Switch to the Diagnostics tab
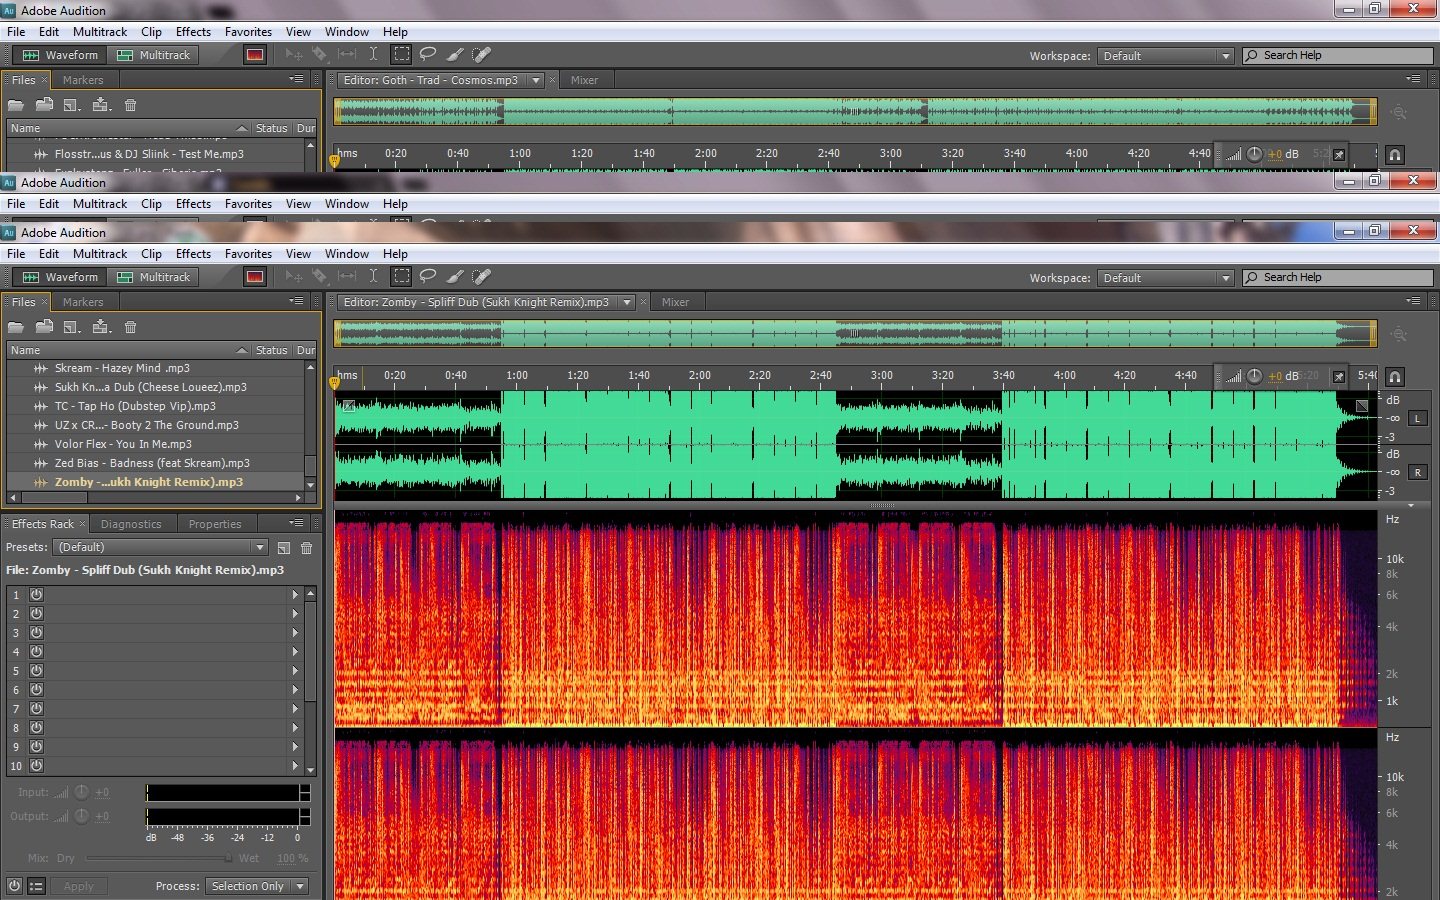1440x900 pixels. point(131,524)
